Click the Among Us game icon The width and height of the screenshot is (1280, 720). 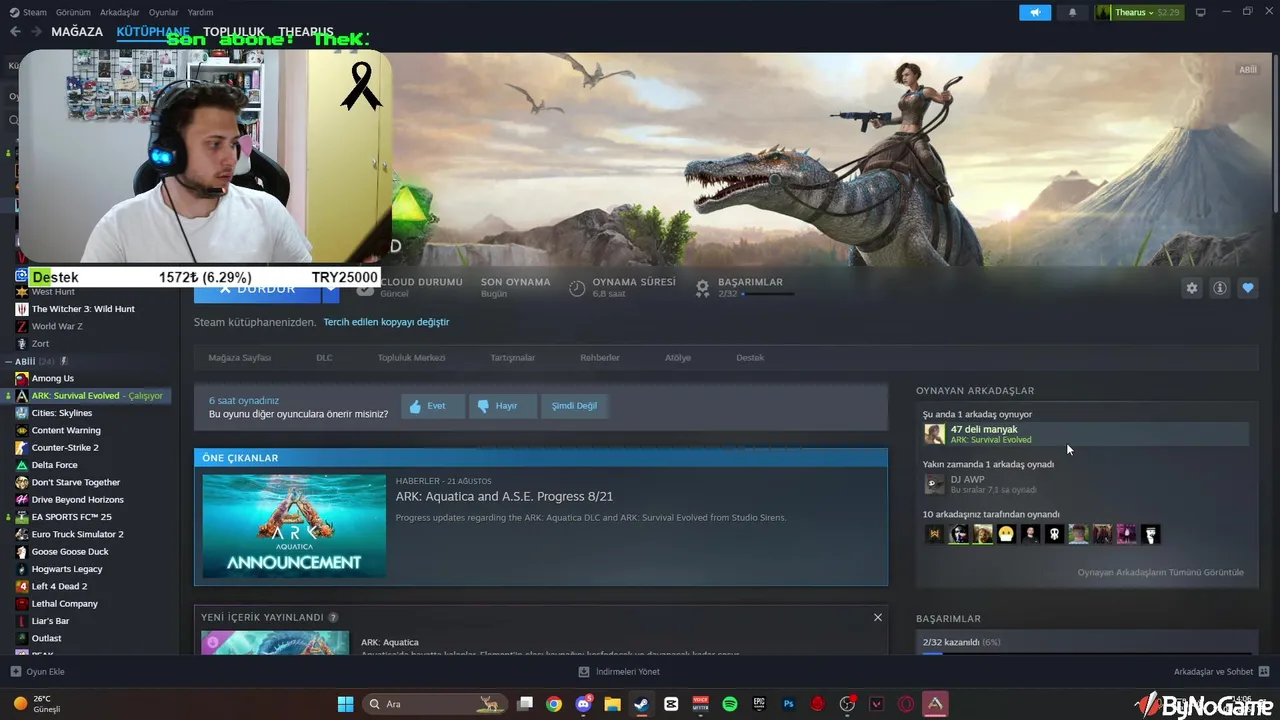click(21, 378)
